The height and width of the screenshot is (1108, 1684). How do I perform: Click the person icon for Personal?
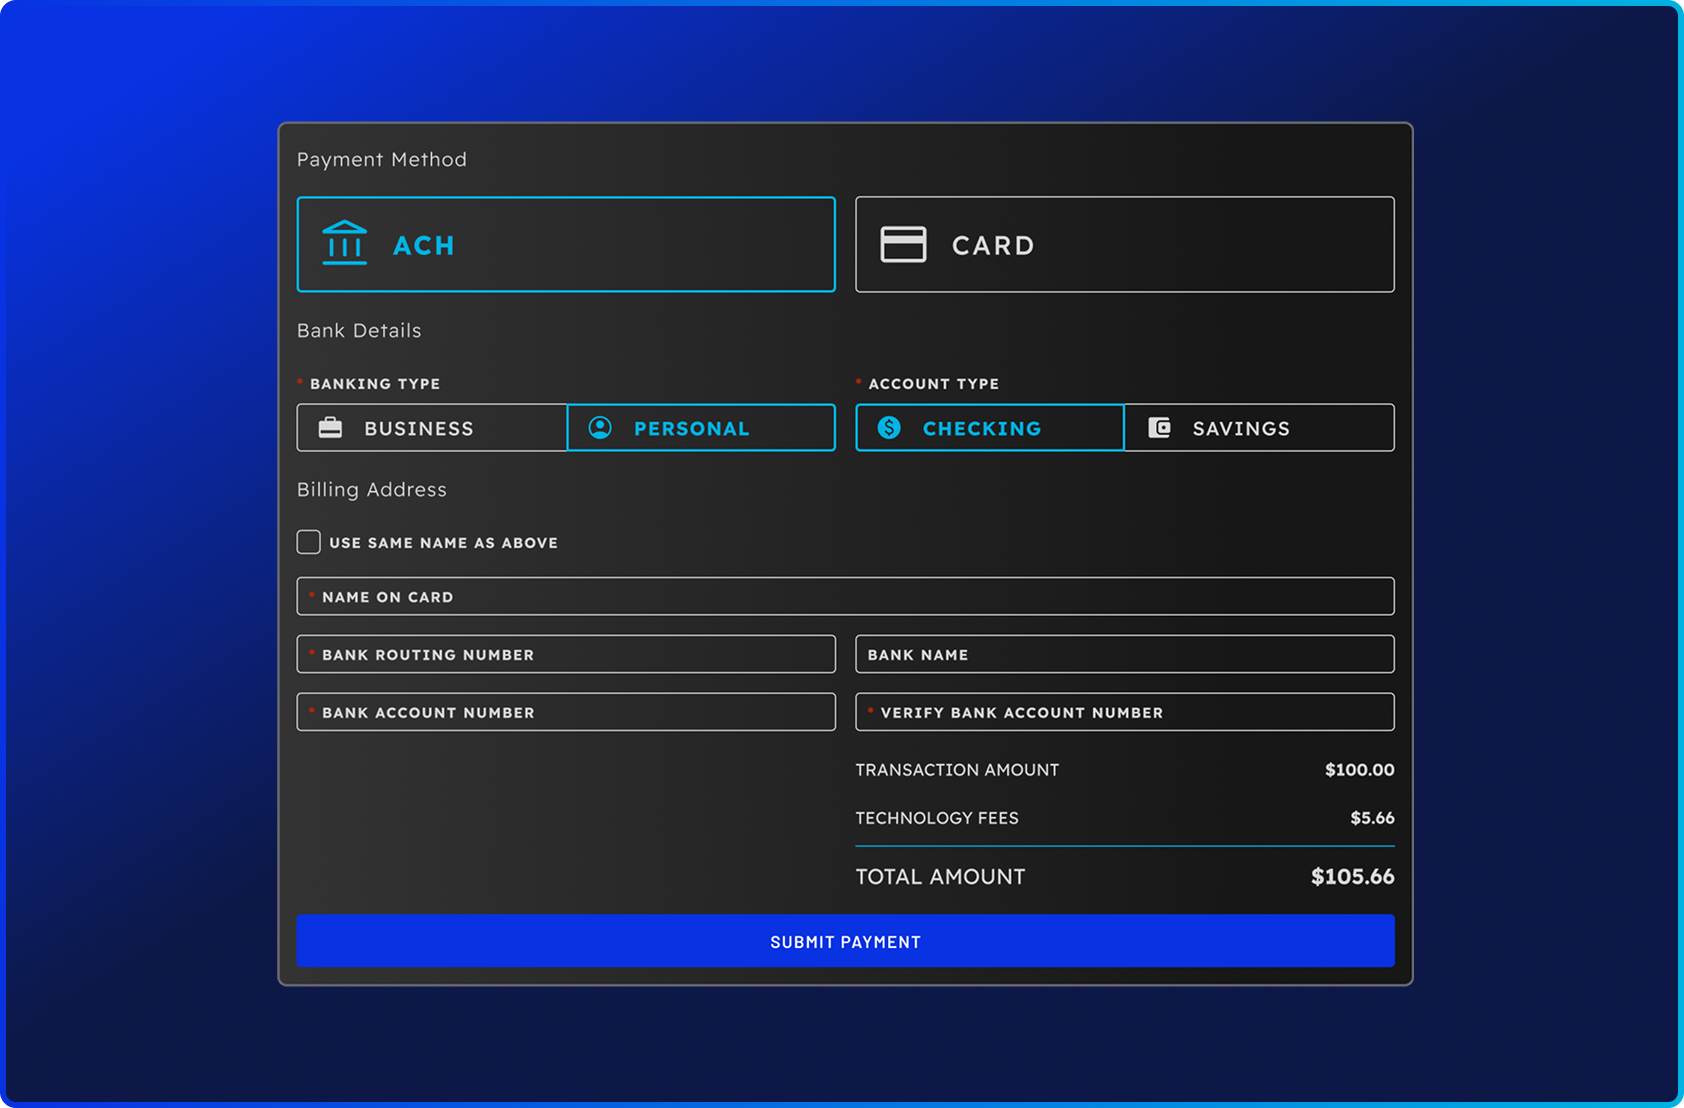coord(600,428)
